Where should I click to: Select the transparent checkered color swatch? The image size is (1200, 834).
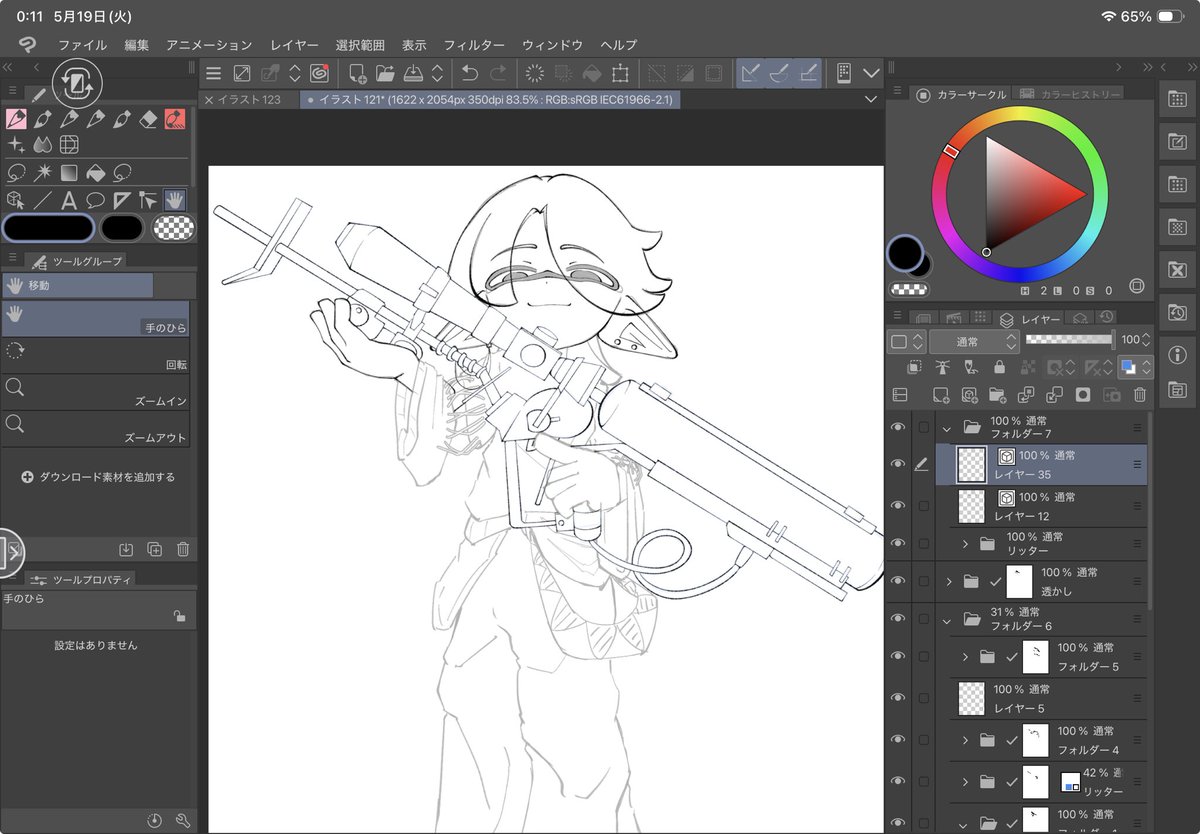click(173, 228)
